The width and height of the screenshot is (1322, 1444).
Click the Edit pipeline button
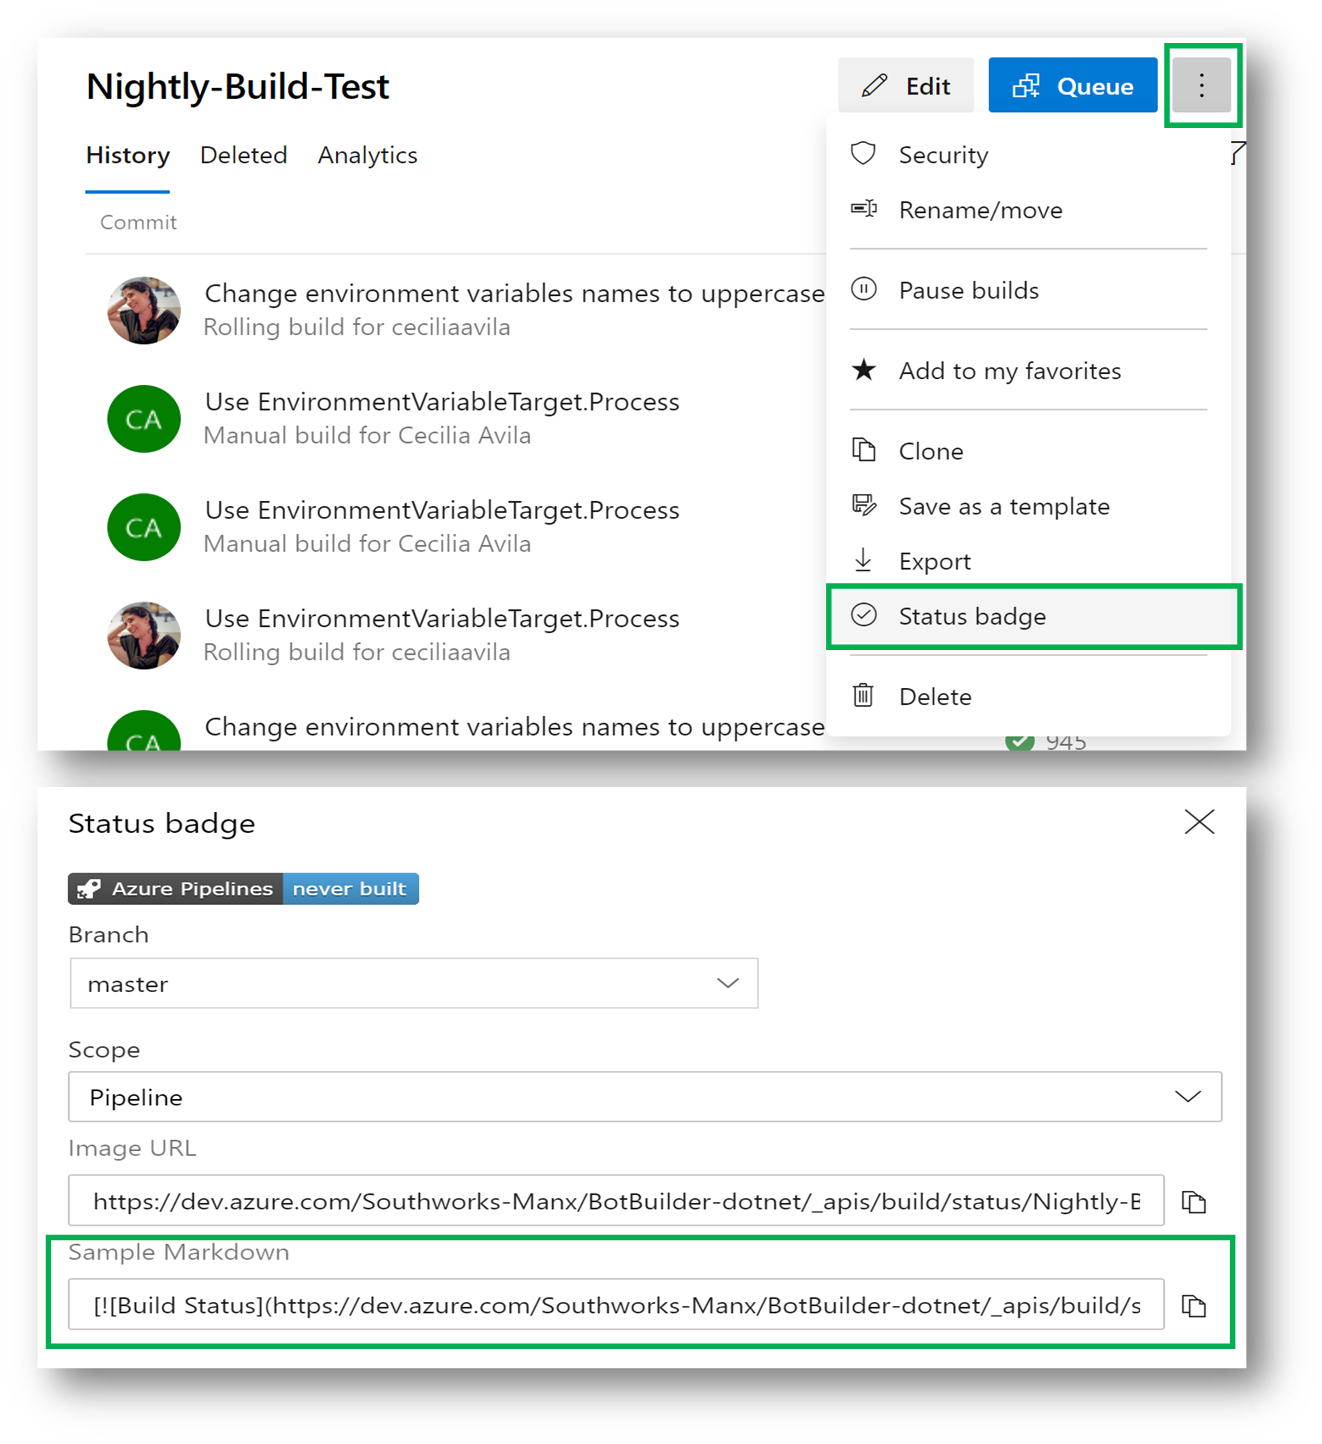point(906,85)
